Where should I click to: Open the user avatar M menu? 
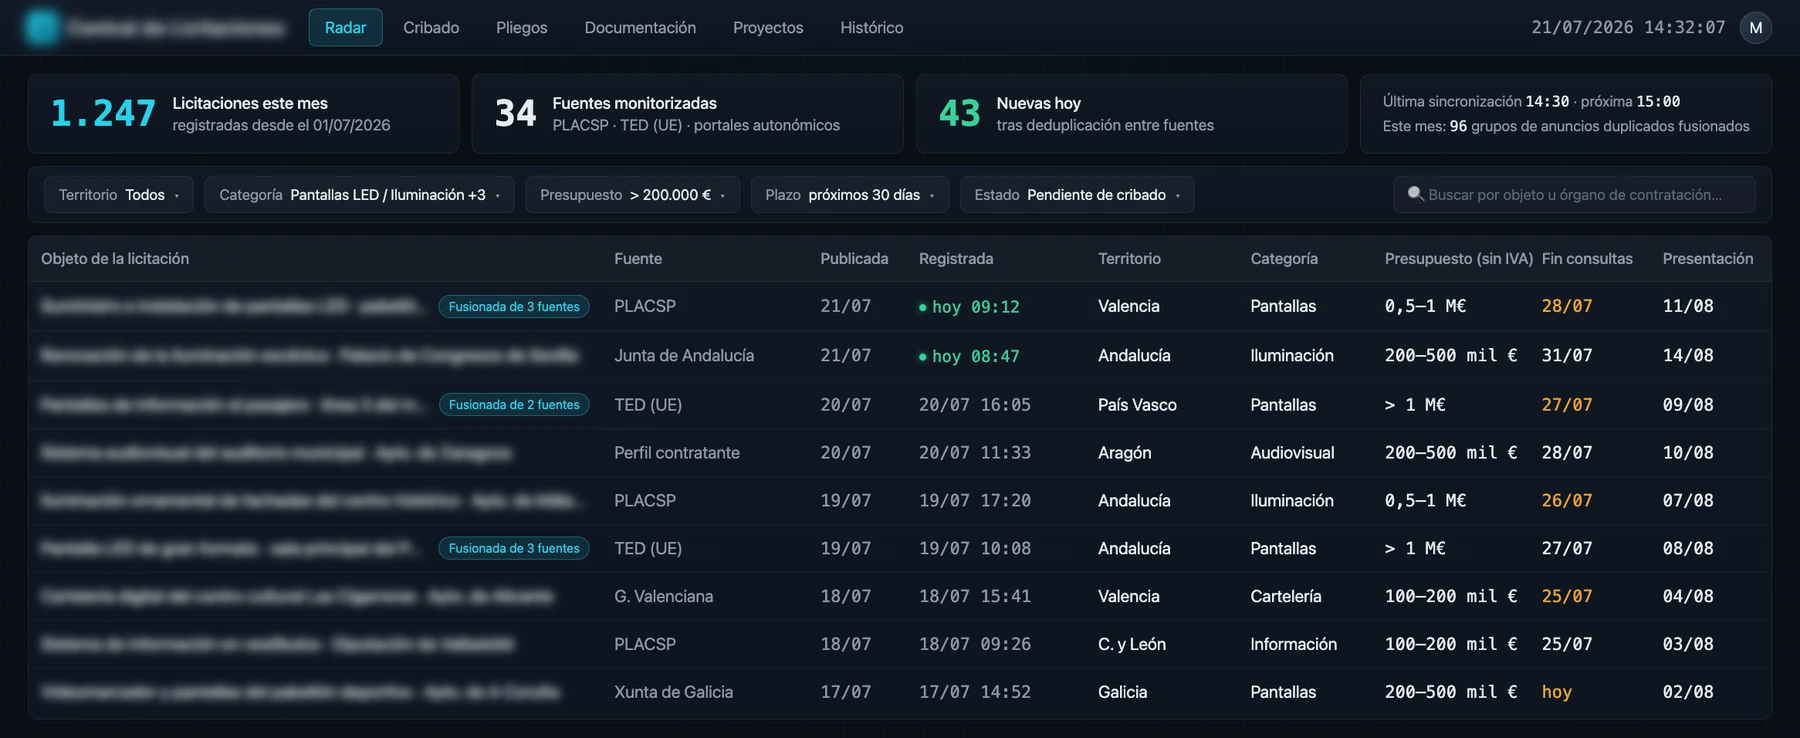[x=1756, y=28]
